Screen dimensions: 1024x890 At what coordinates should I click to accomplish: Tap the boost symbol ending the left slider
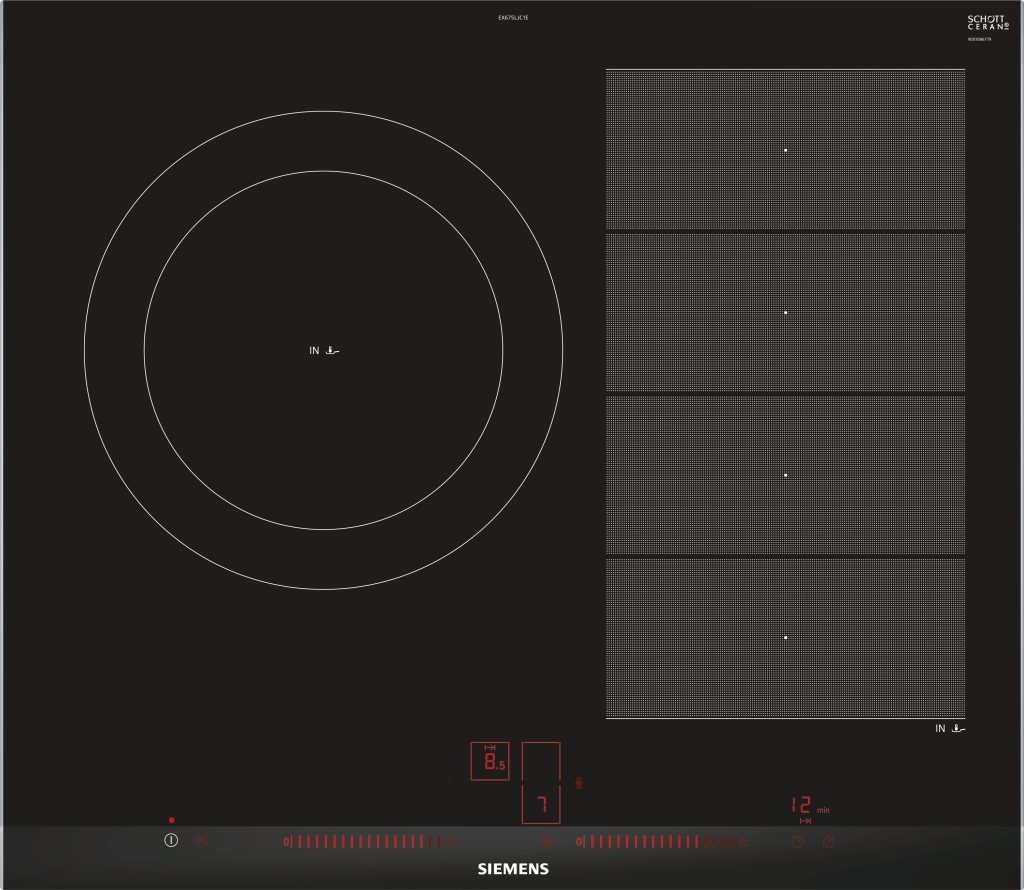click(x=451, y=842)
